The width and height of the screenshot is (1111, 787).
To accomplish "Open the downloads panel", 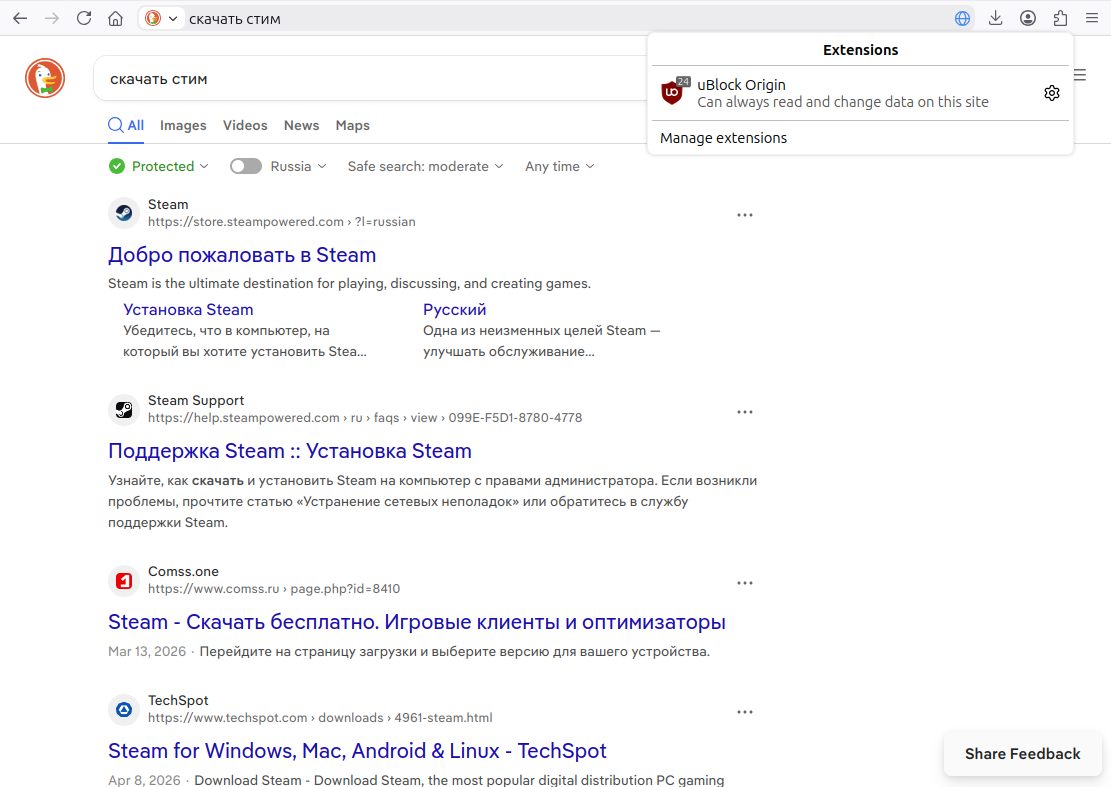I will coord(996,18).
